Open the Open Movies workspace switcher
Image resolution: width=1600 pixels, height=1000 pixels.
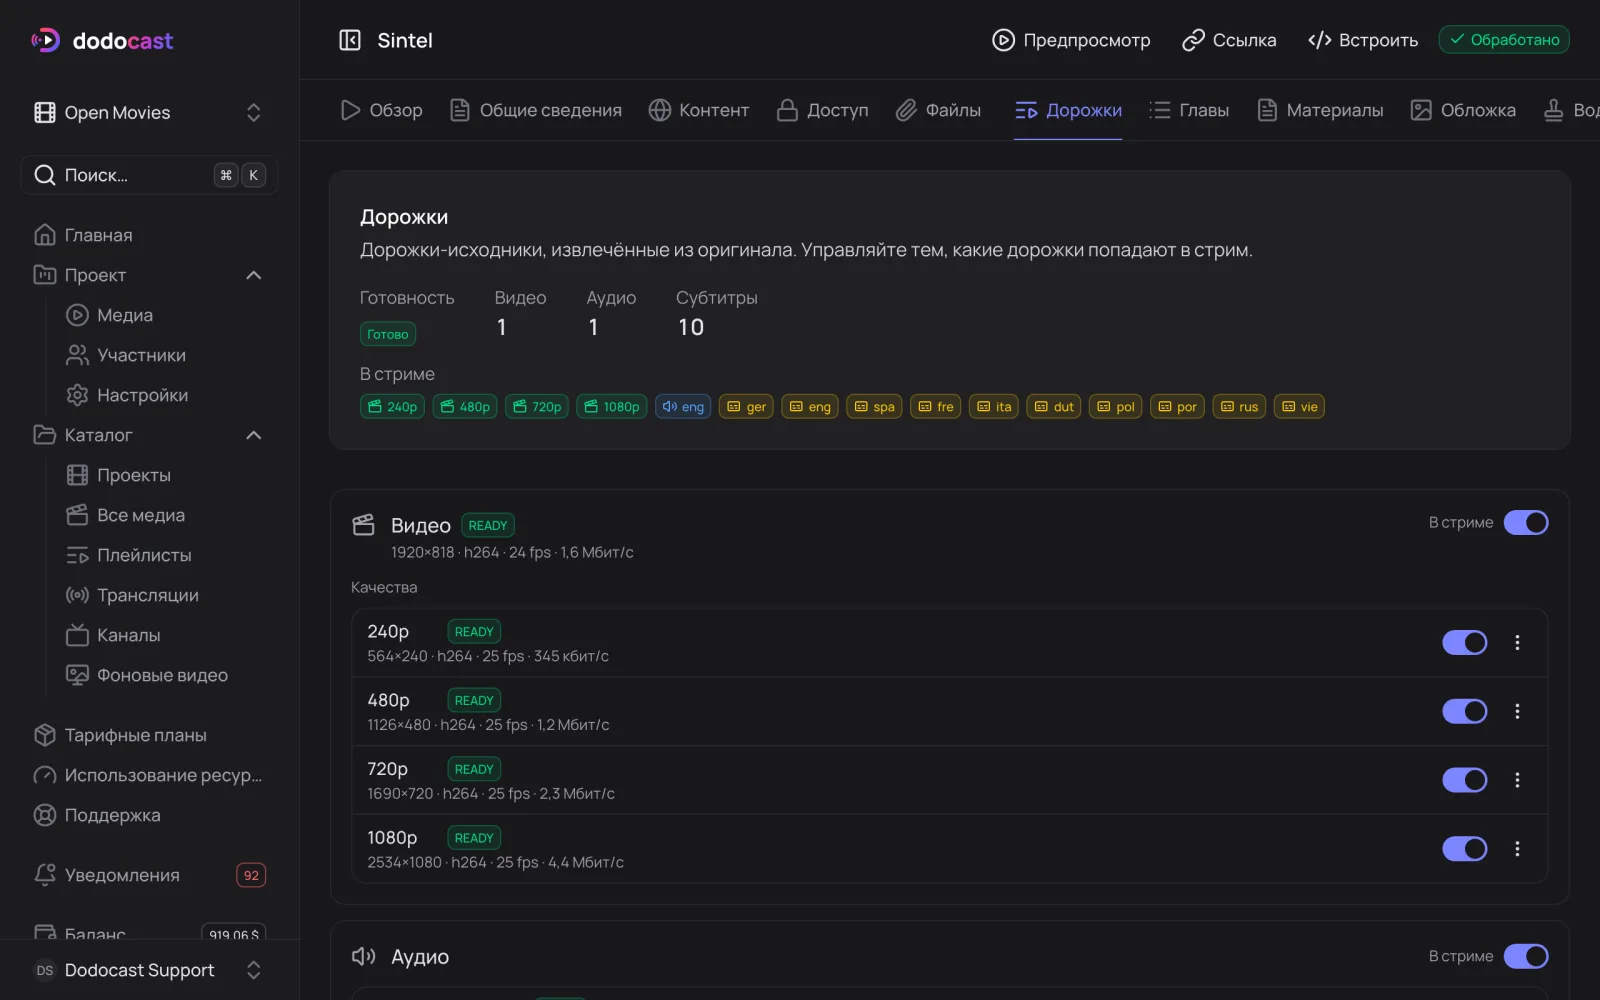coord(149,112)
